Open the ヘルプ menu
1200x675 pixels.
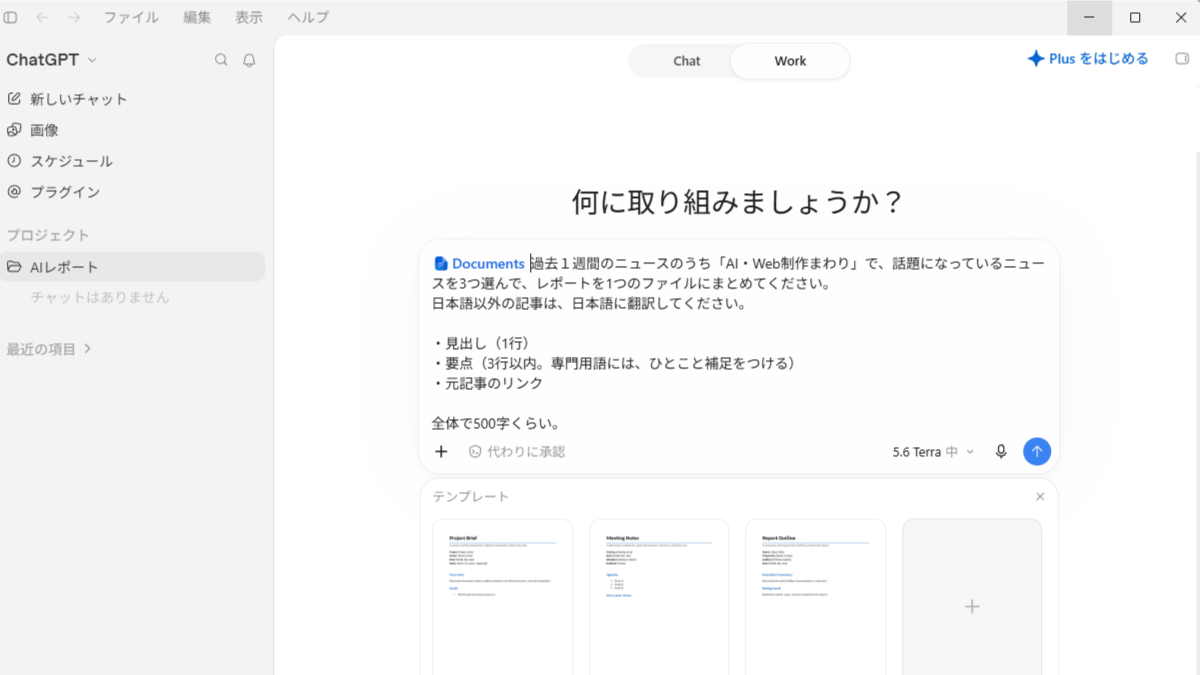[308, 17]
